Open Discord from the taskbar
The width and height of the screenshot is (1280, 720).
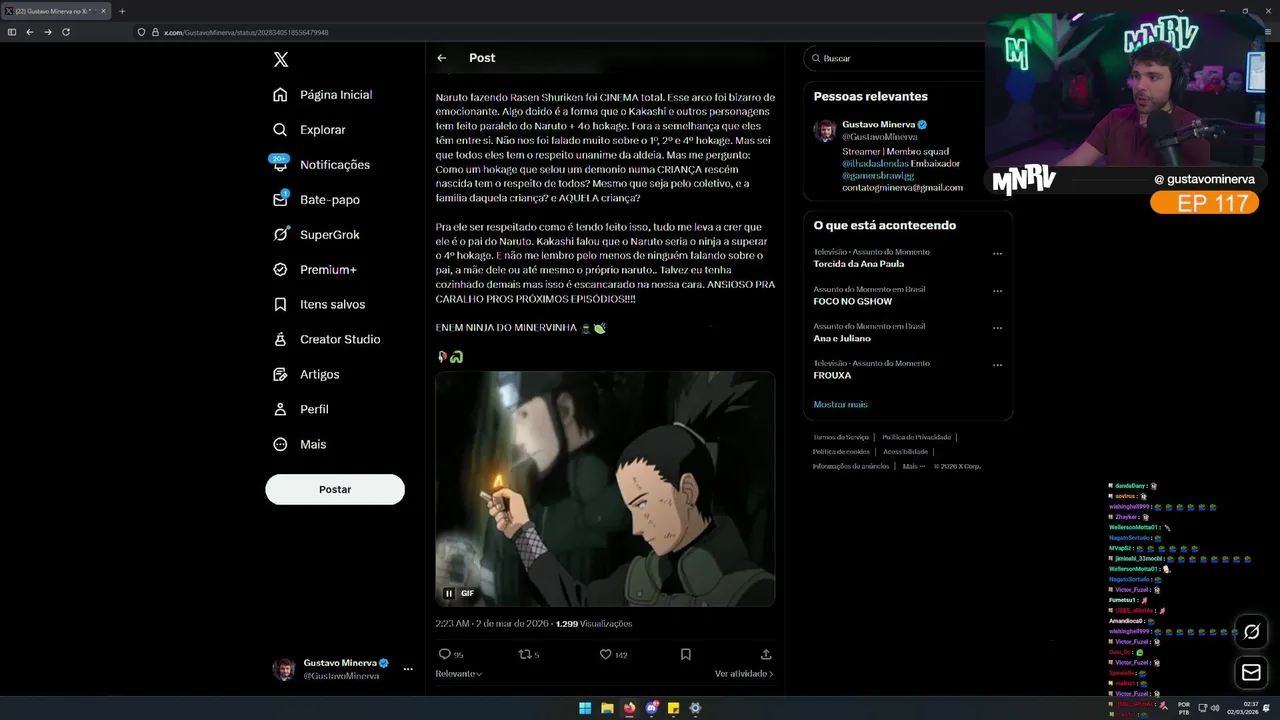[x=651, y=708]
